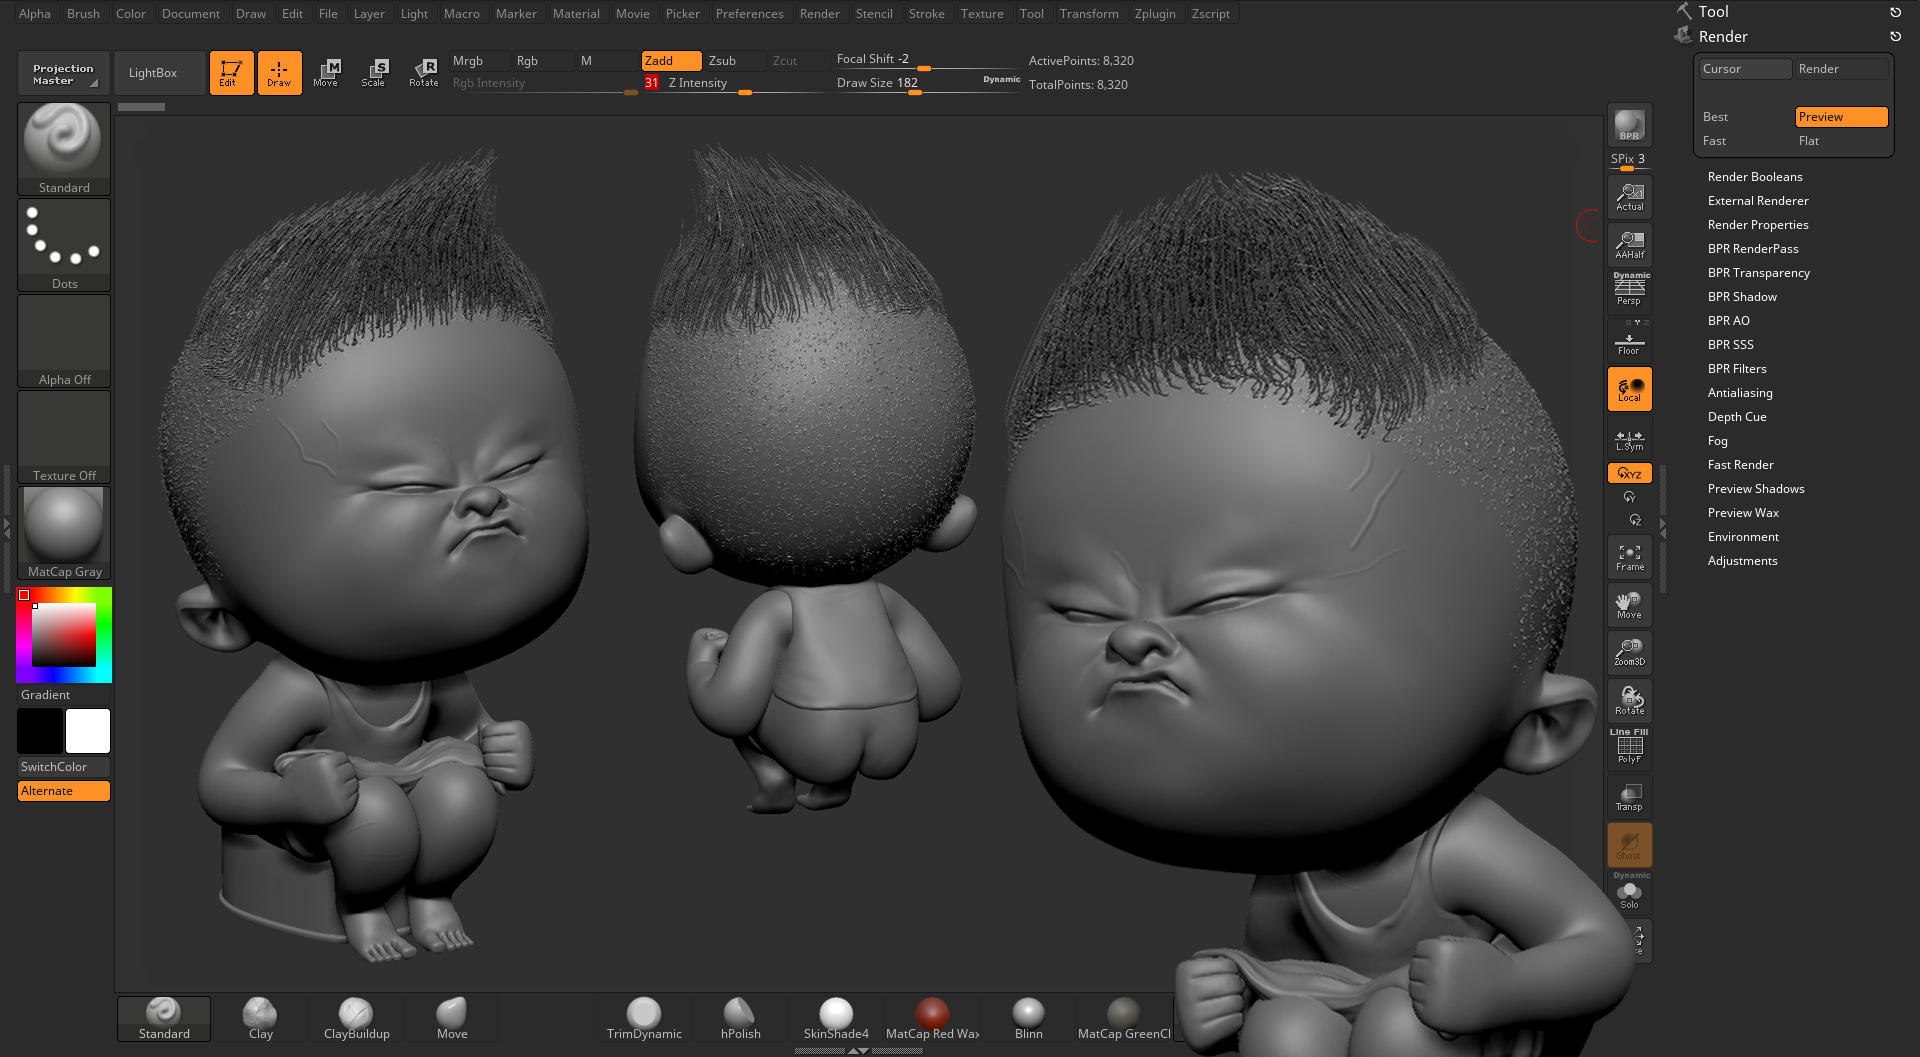Toggle Solo mode
Viewport: 1920px width, 1057px height.
(x=1629, y=892)
